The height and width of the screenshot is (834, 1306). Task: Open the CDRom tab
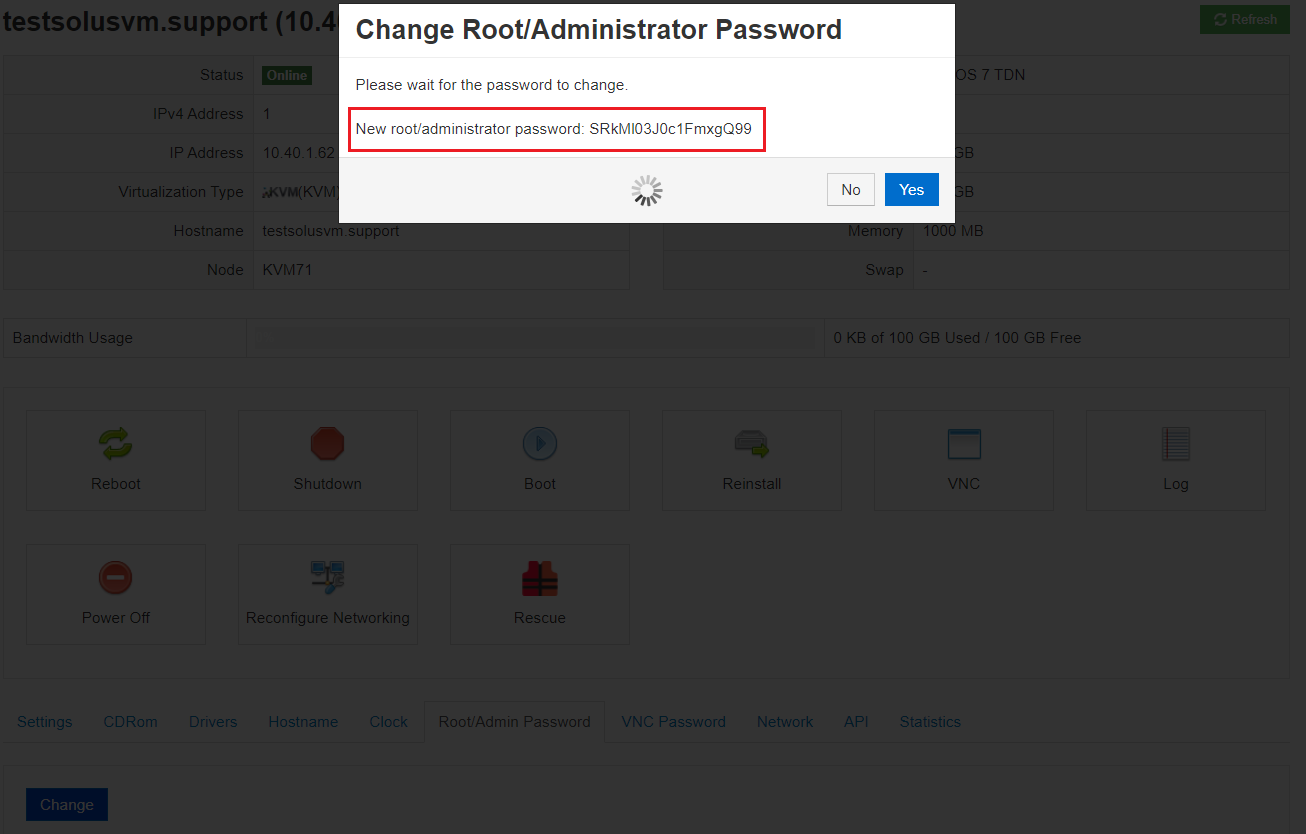point(131,722)
